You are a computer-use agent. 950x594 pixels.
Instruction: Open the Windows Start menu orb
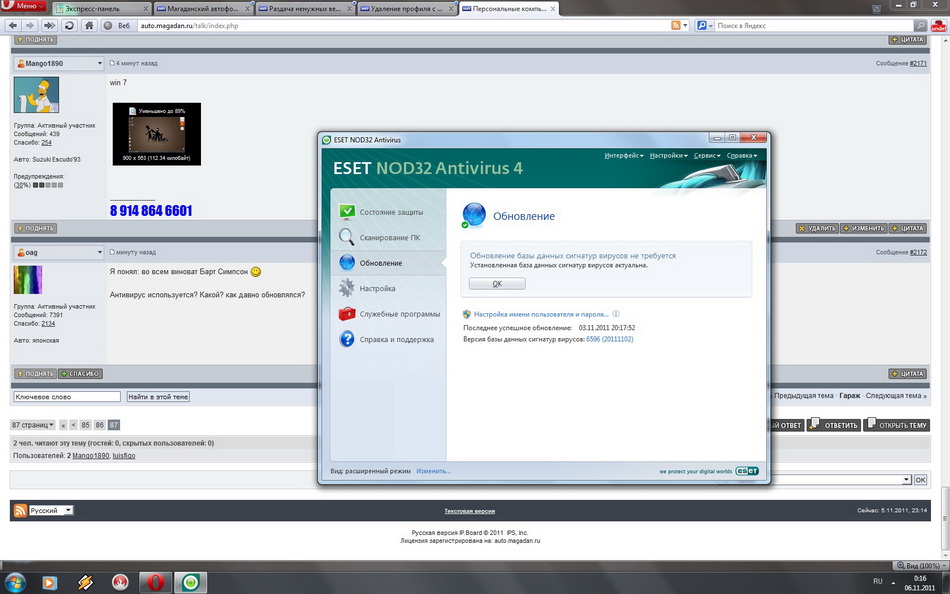click(x=16, y=581)
